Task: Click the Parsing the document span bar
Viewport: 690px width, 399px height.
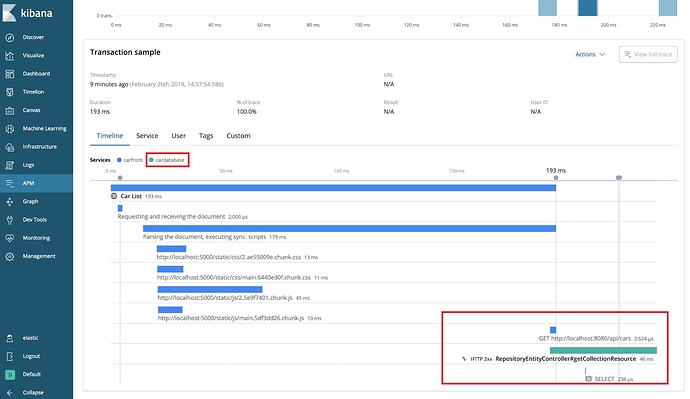Action: coord(349,228)
